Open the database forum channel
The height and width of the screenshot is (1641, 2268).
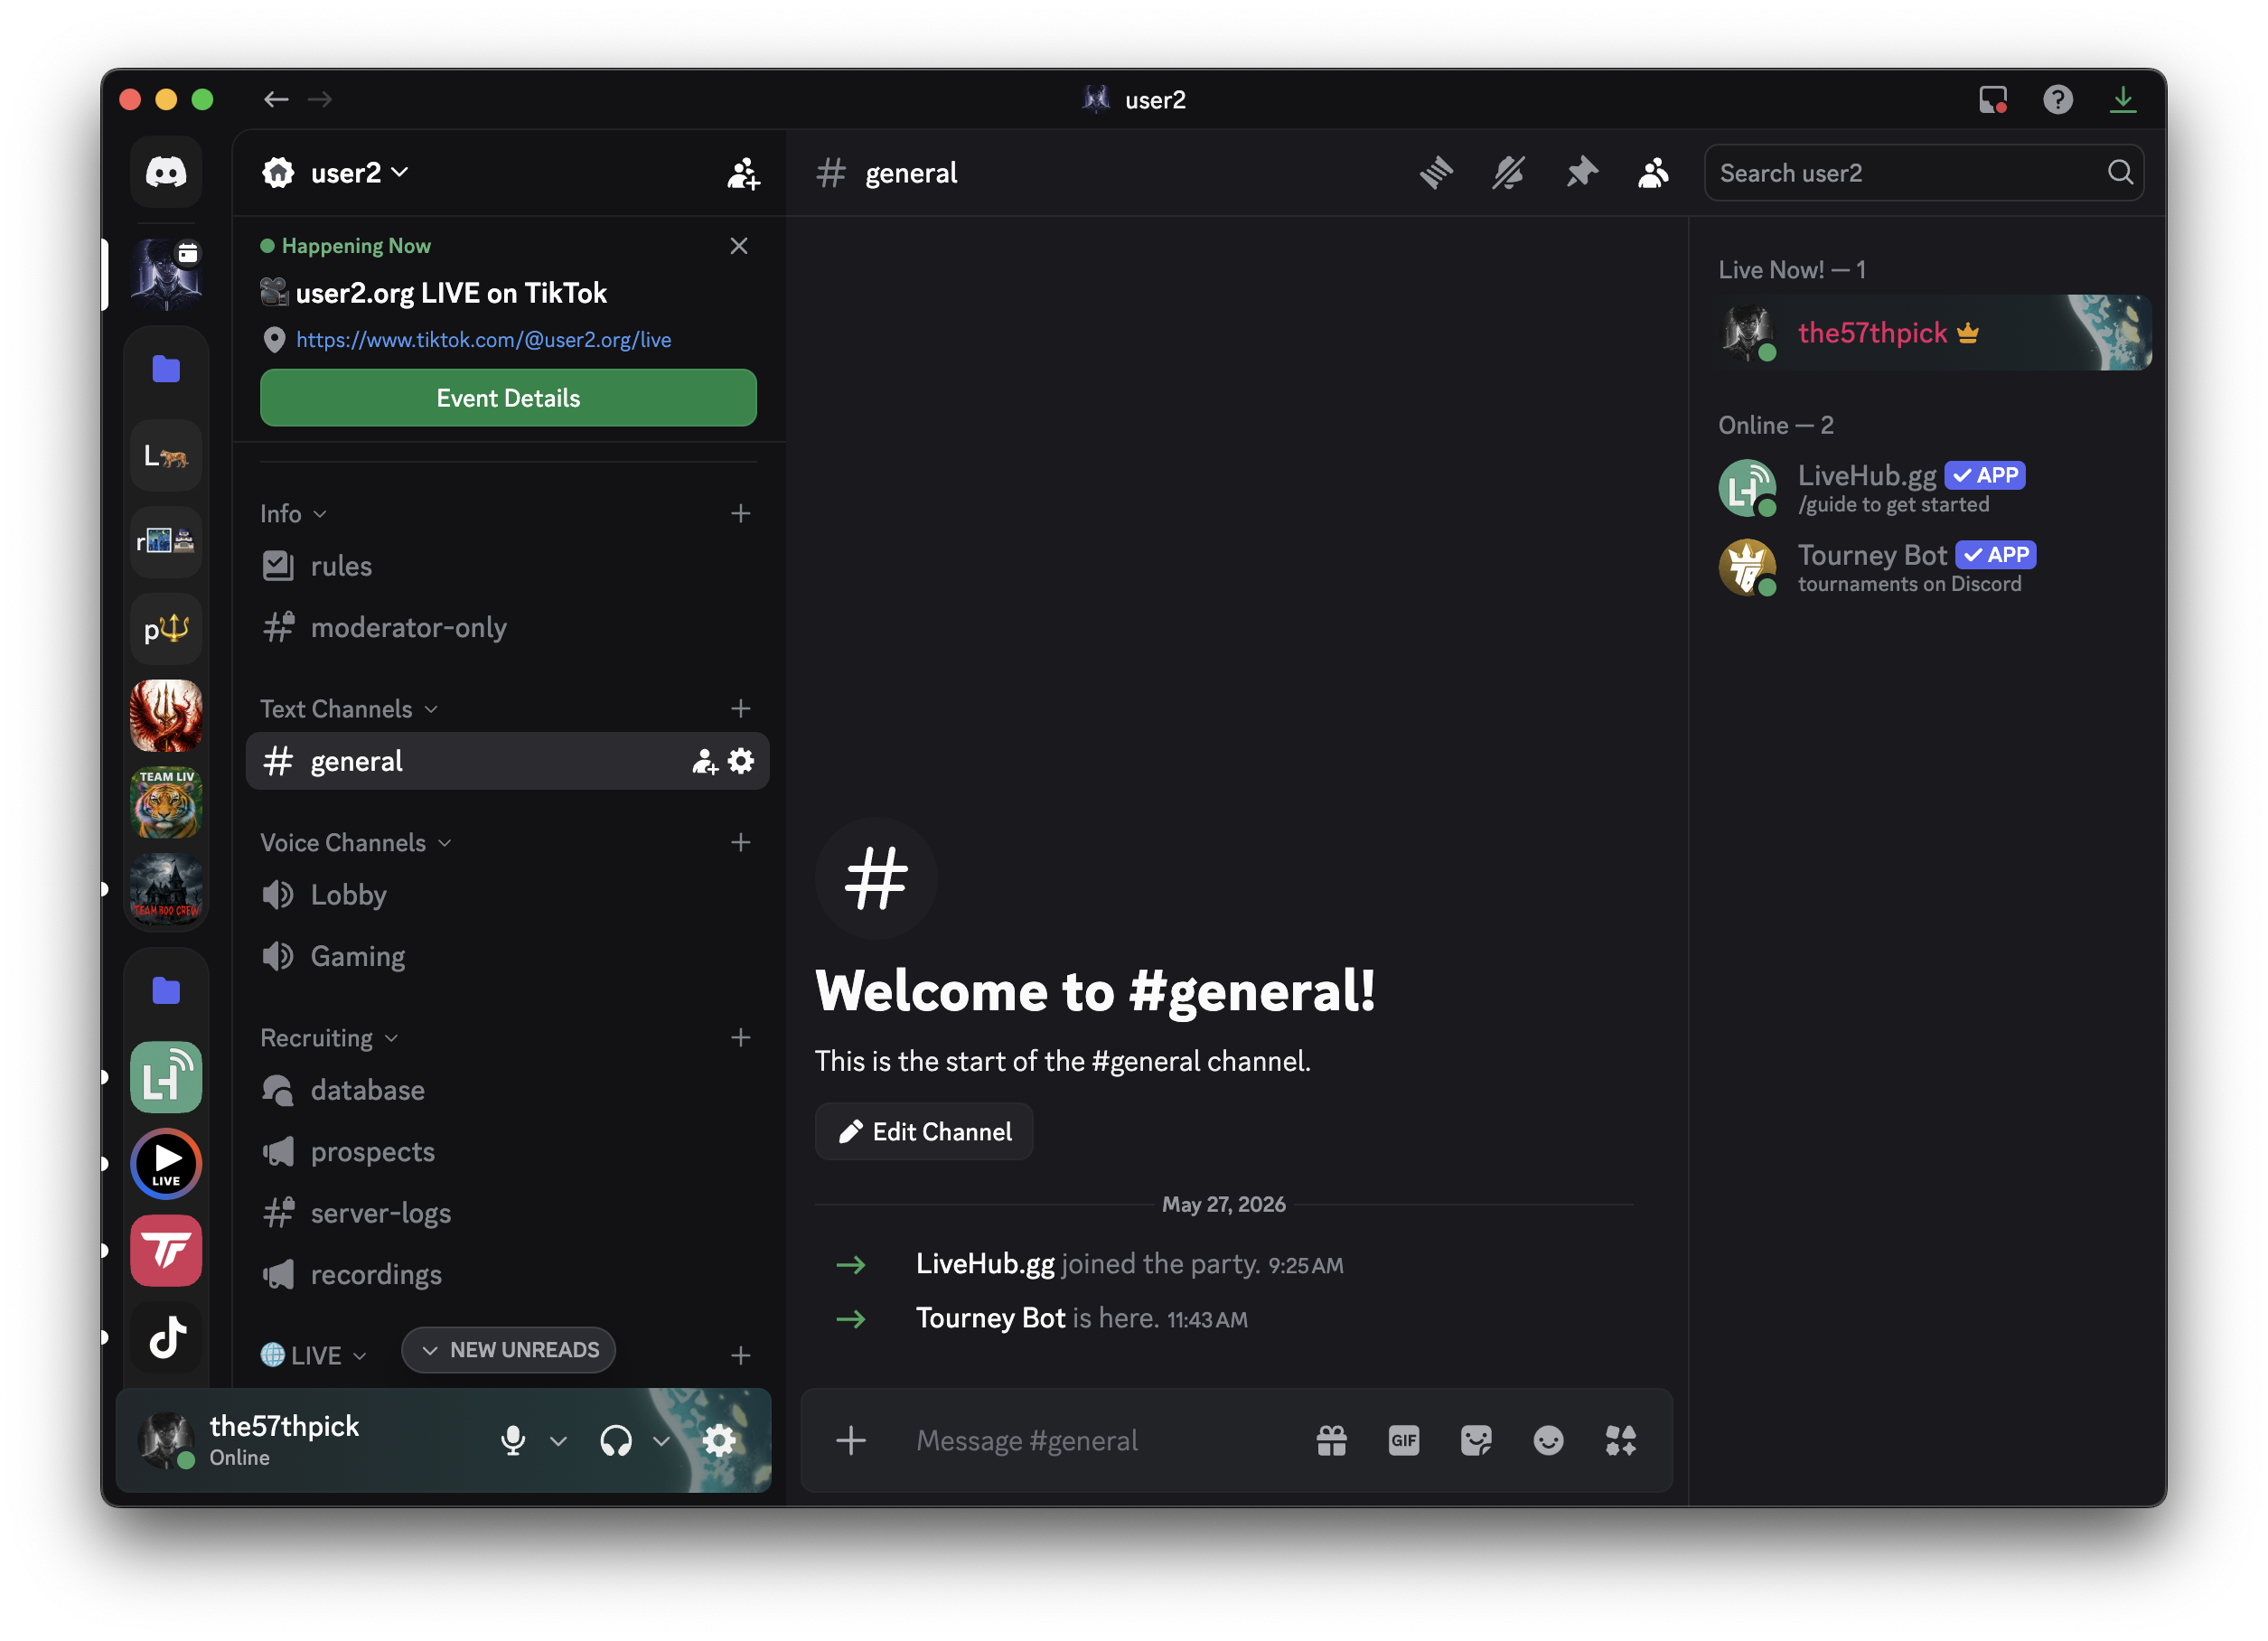click(x=508, y=1089)
